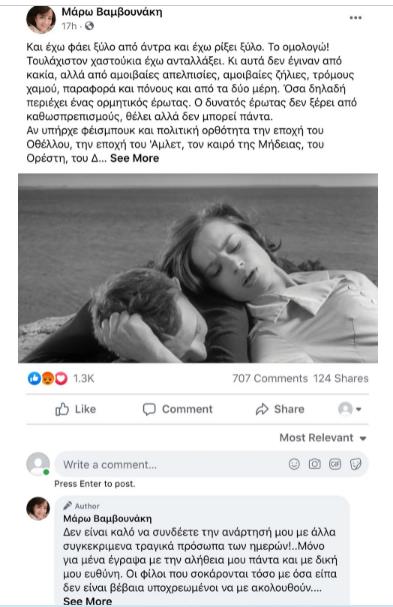393x607 pixels.
Task: Click the public globe privacy icon
Action: click(x=89, y=26)
